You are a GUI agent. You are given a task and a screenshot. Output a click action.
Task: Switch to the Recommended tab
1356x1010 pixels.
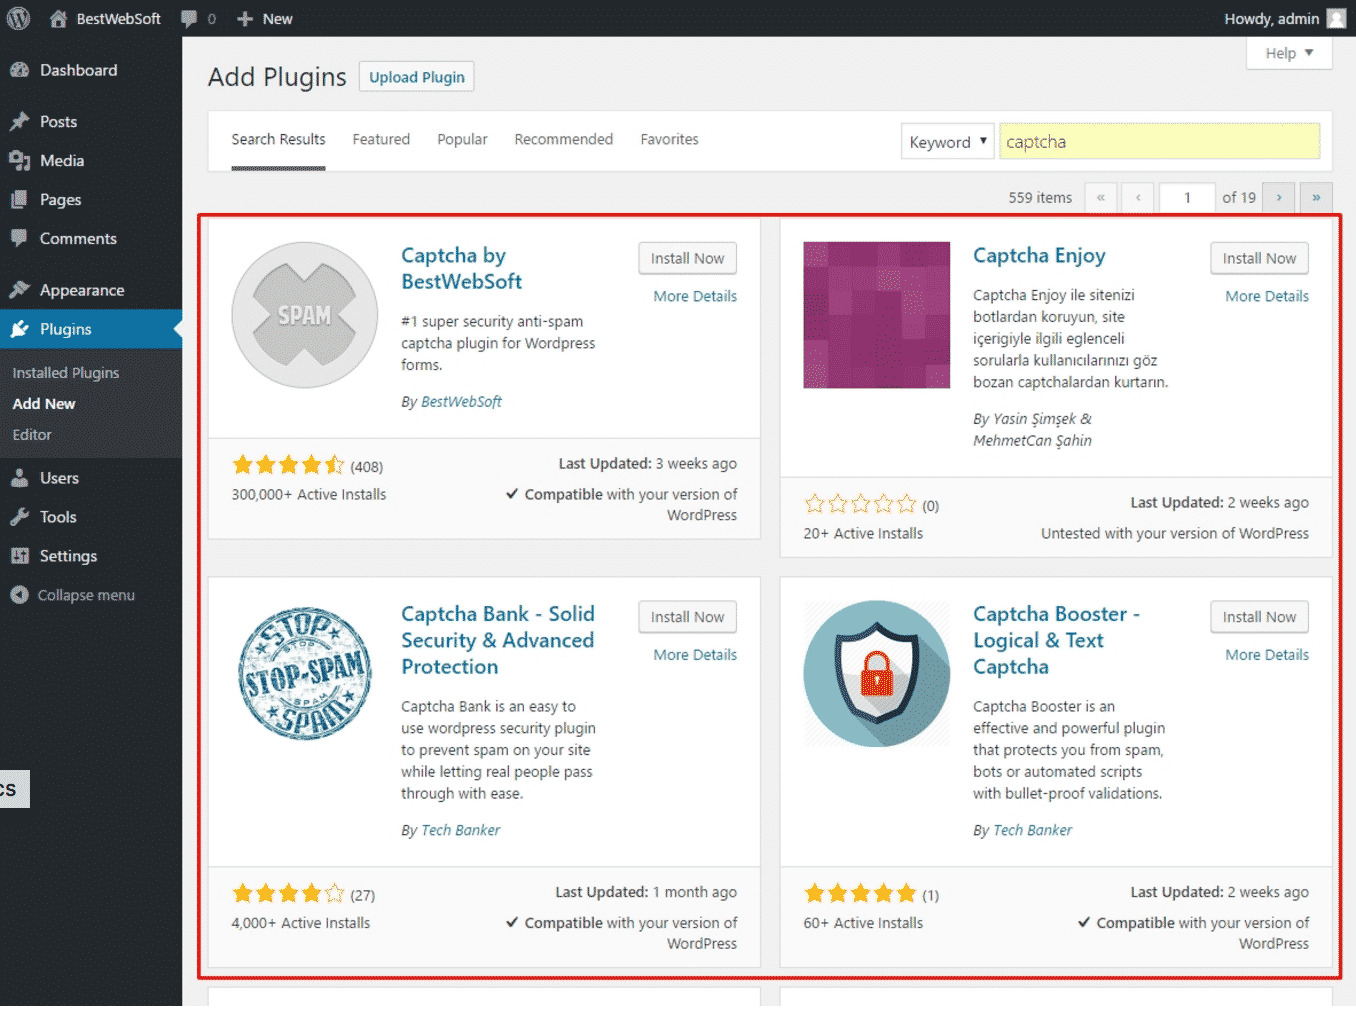point(564,139)
